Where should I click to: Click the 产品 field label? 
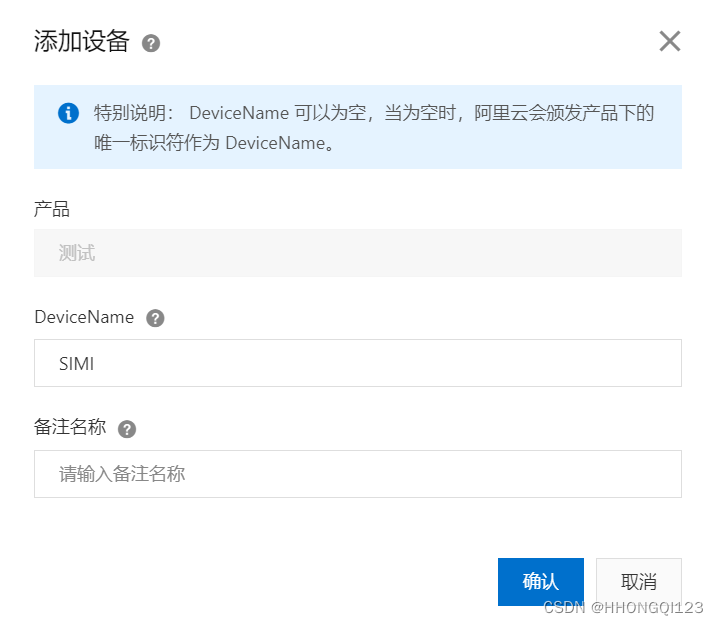click(52, 209)
